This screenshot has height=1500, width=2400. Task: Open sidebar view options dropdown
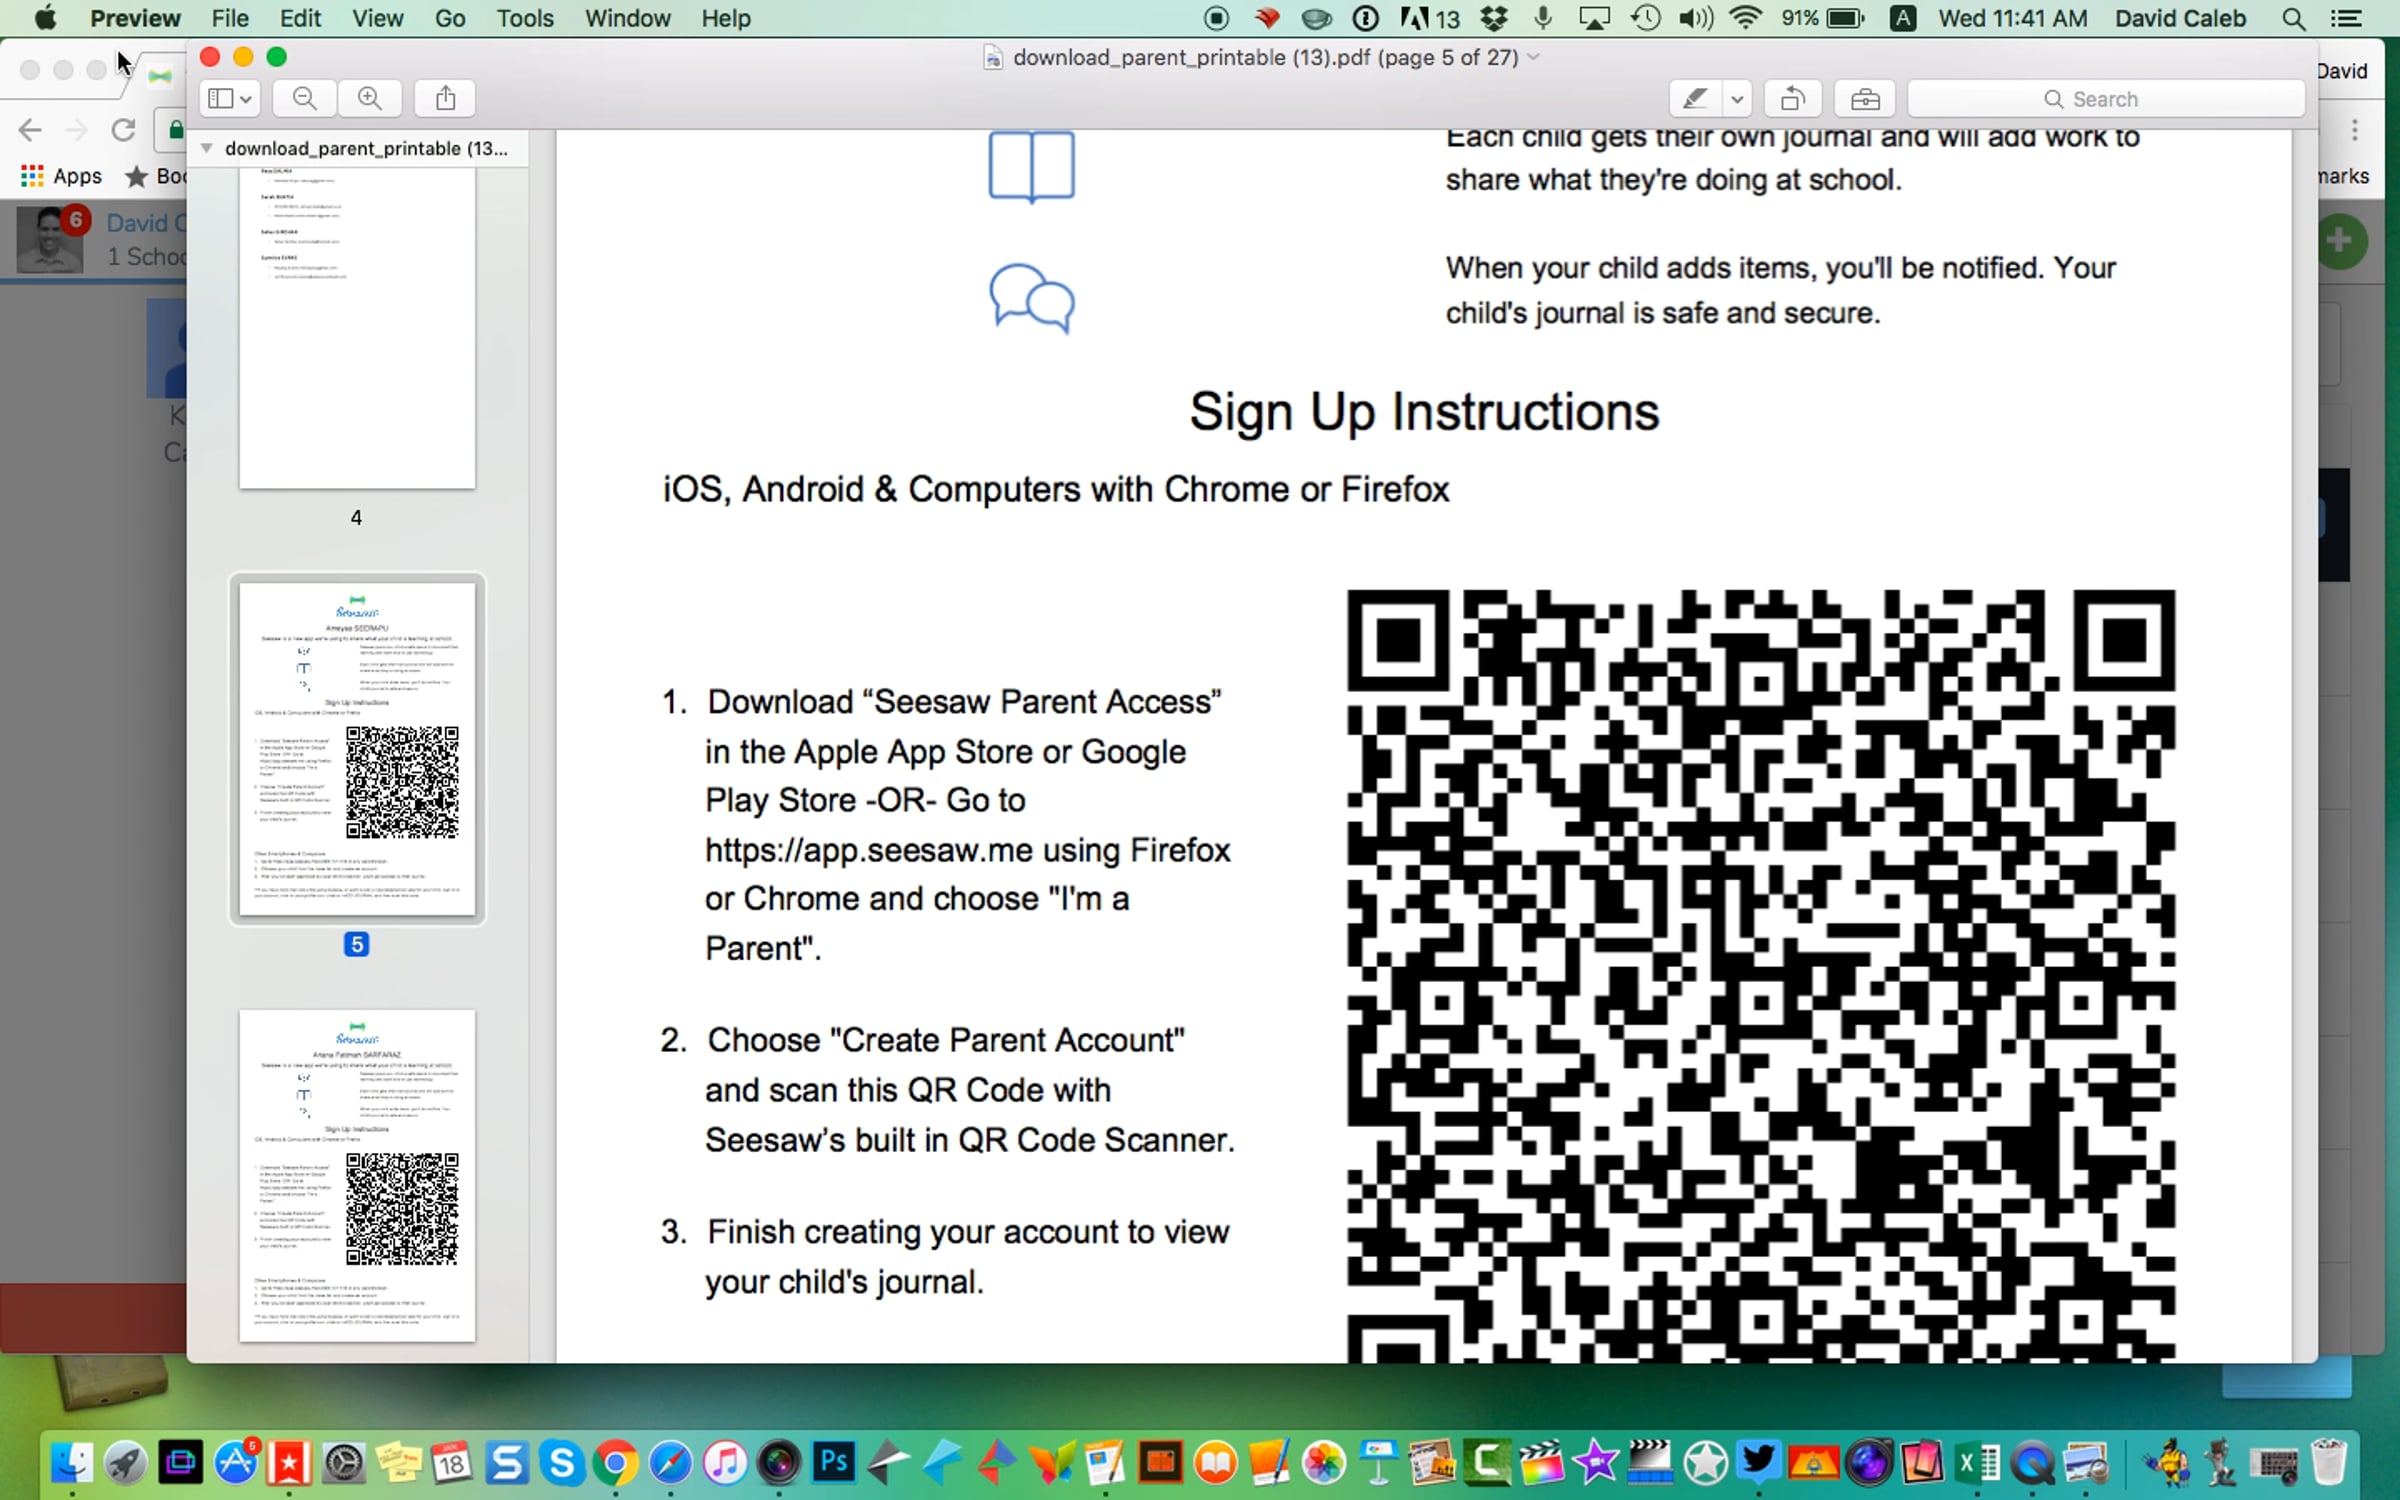(x=229, y=98)
